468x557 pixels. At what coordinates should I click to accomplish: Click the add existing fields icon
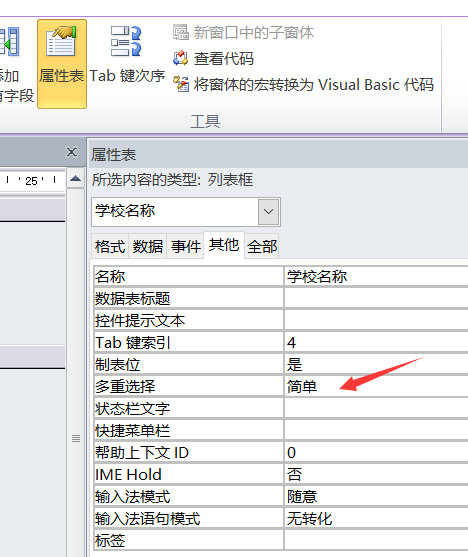(x=10, y=42)
